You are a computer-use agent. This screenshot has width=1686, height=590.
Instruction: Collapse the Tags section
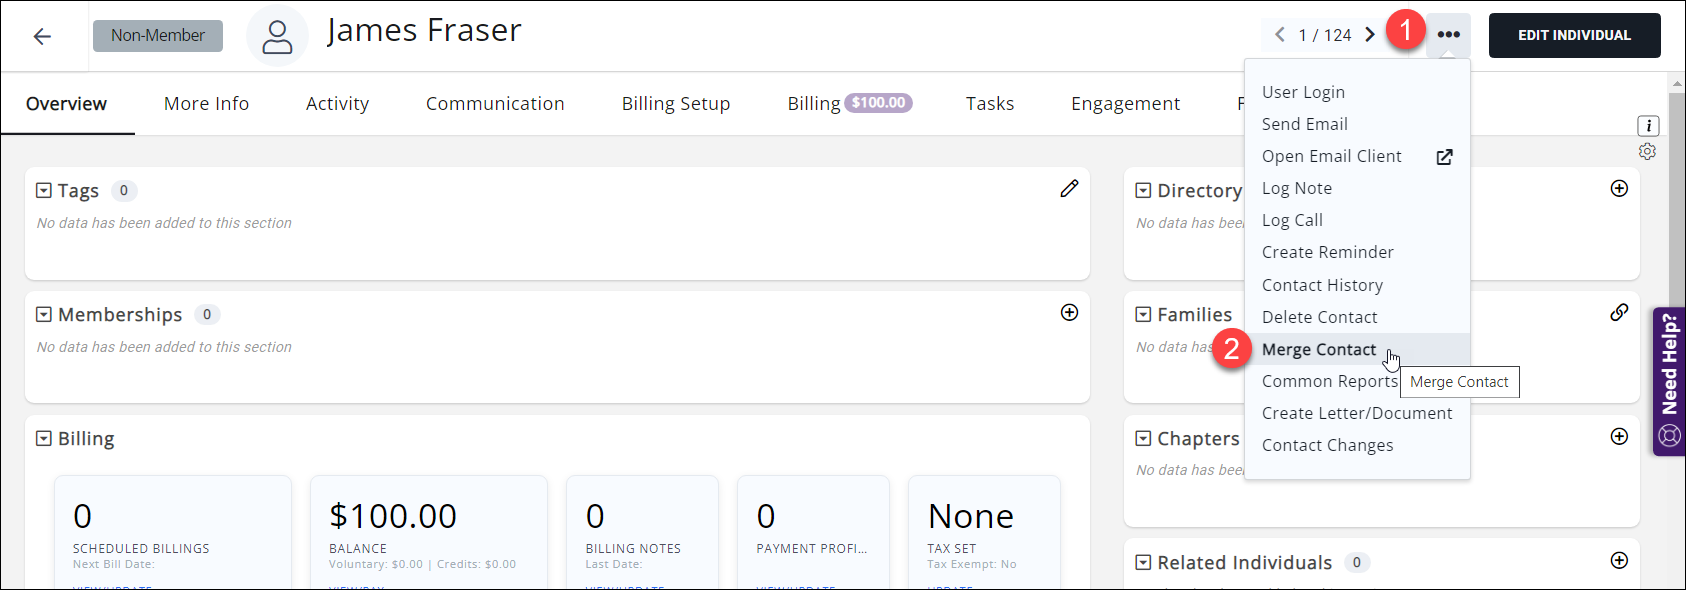(x=44, y=190)
